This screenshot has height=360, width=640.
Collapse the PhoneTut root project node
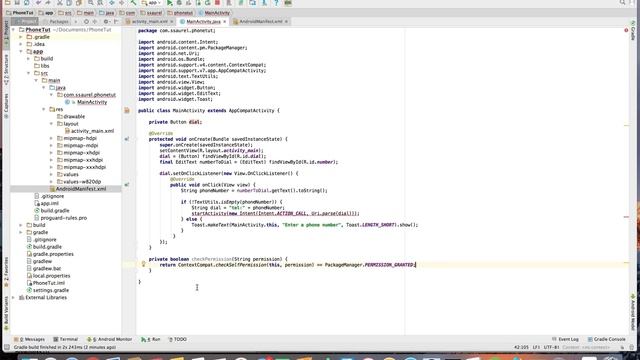coord(13,30)
